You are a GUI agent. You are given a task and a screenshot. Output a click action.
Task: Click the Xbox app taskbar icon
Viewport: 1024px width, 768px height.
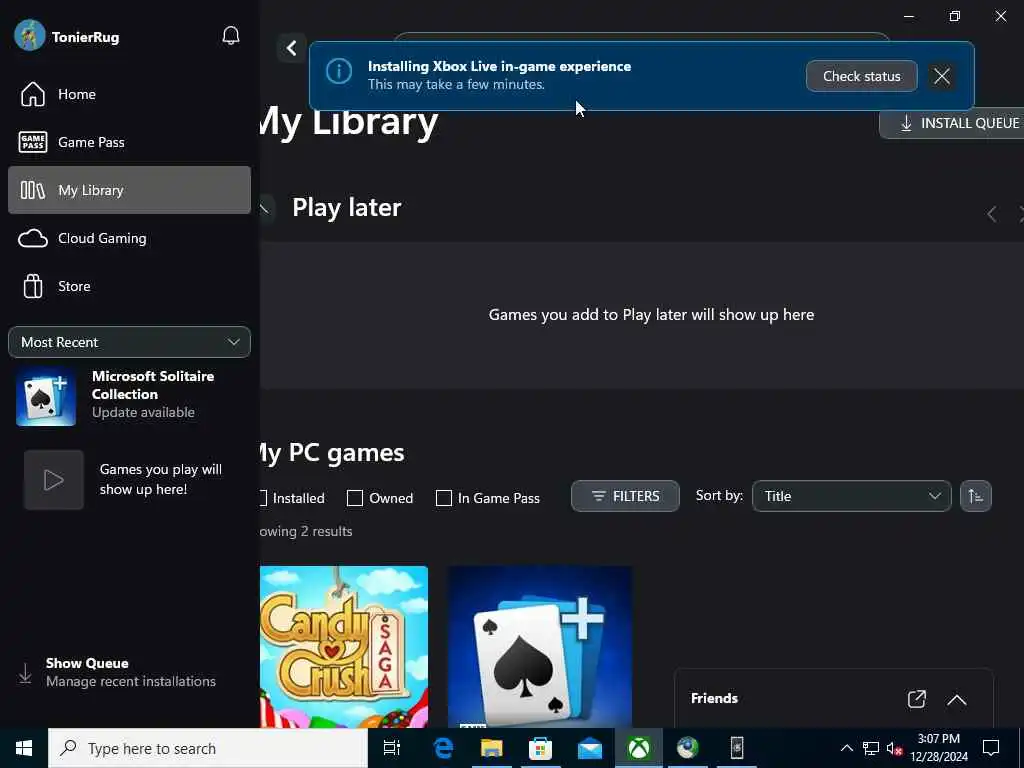tap(639, 748)
